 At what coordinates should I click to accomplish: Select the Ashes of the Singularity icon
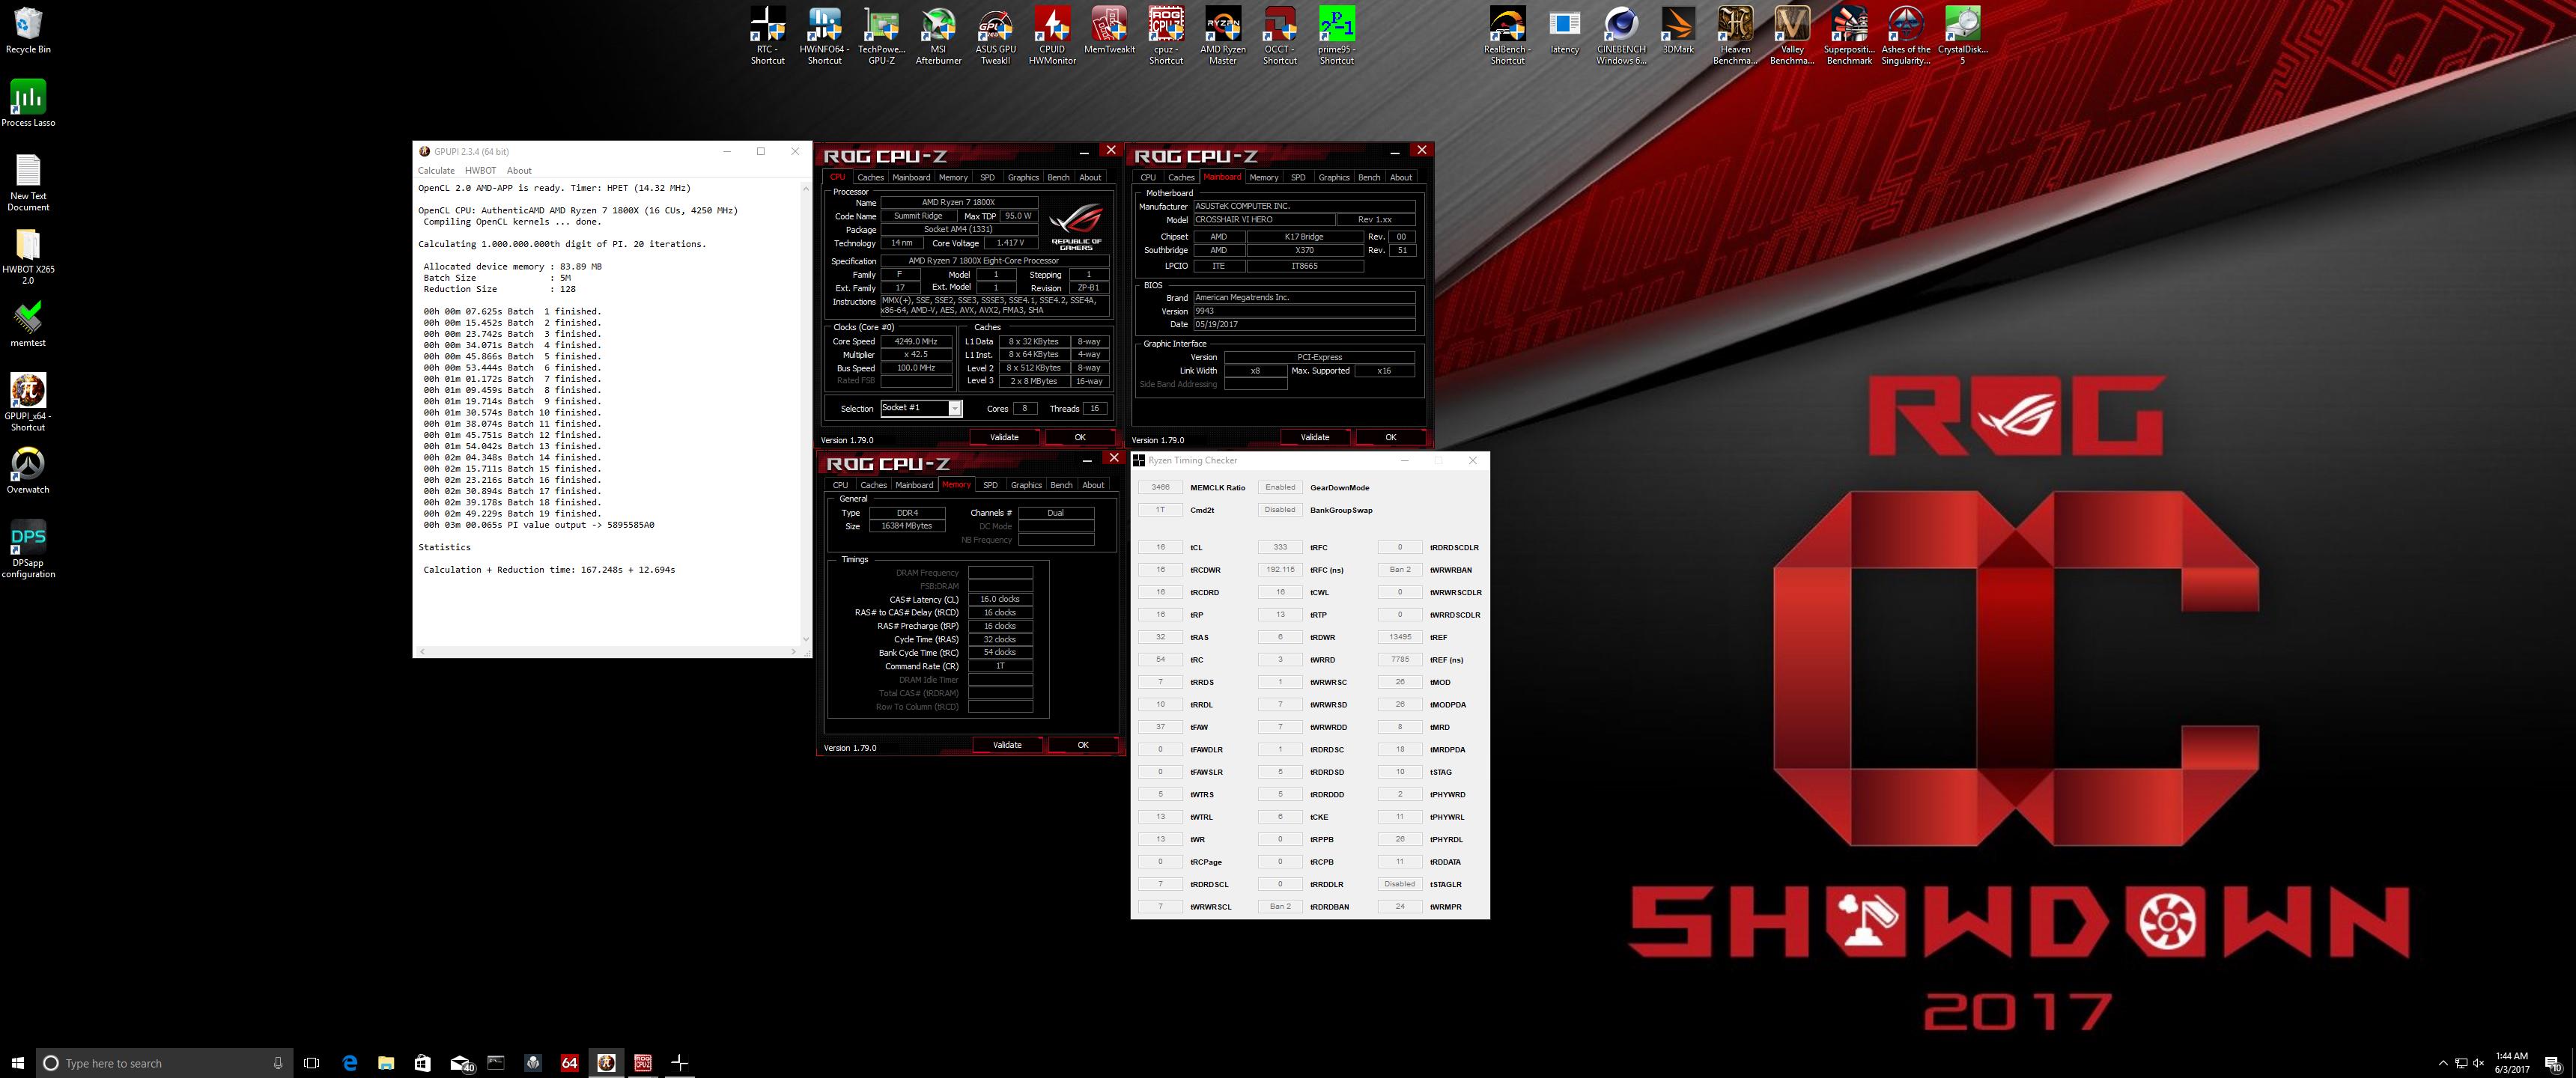tap(1906, 35)
